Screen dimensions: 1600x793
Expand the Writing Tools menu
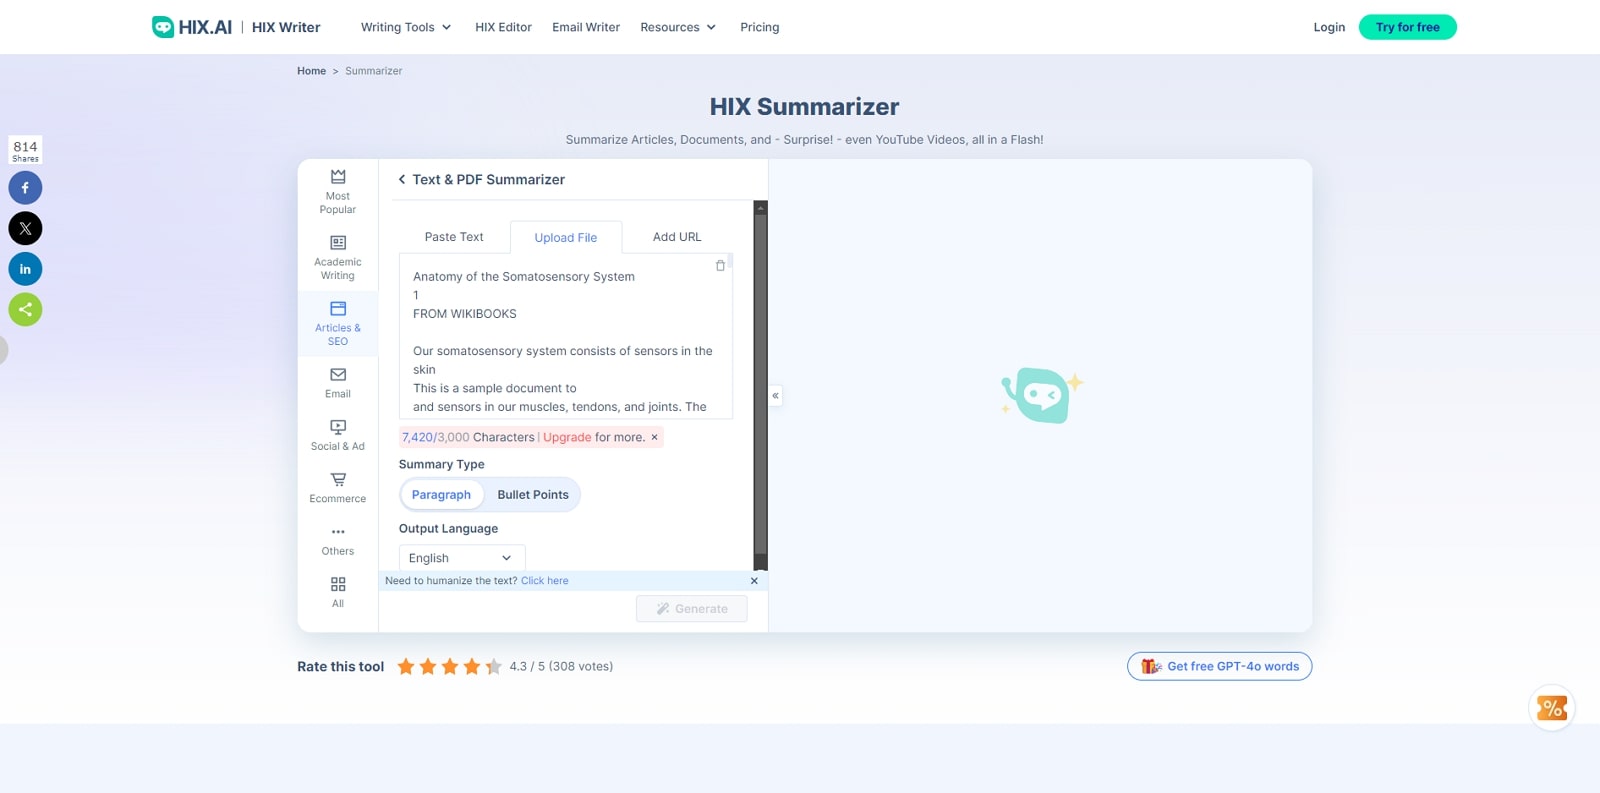(406, 27)
